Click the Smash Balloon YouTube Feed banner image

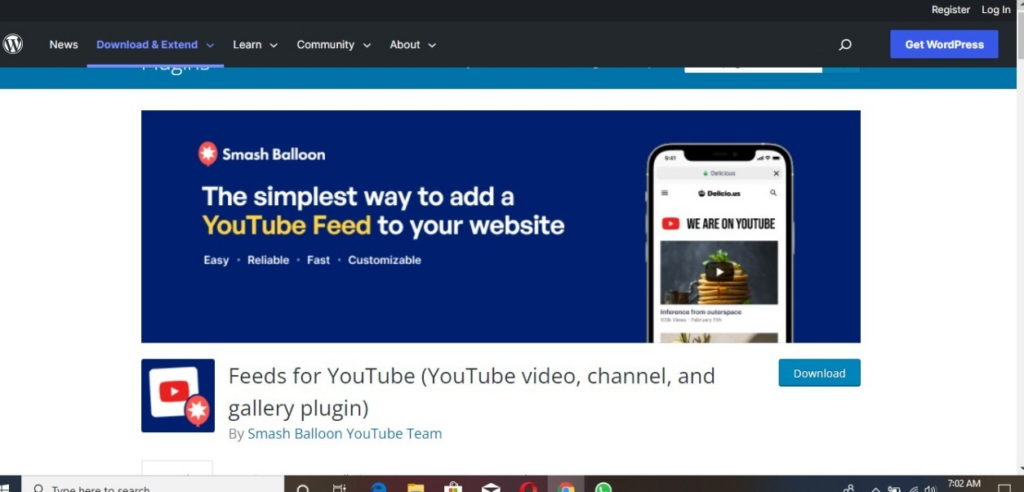500,226
